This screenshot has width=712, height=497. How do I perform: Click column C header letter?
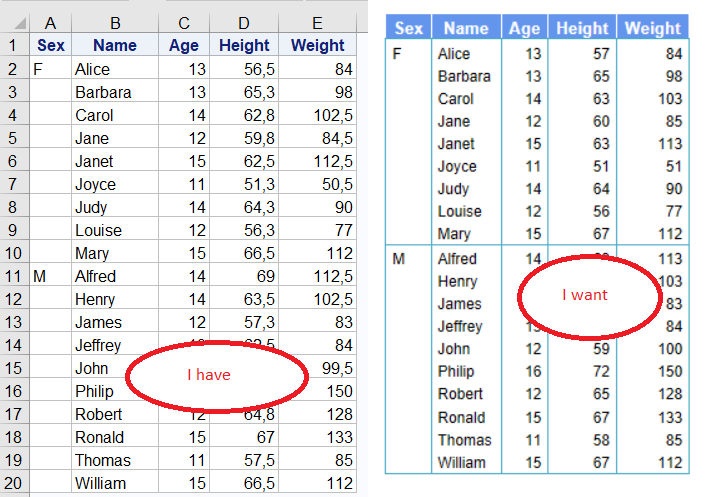click(x=183, y=23)
